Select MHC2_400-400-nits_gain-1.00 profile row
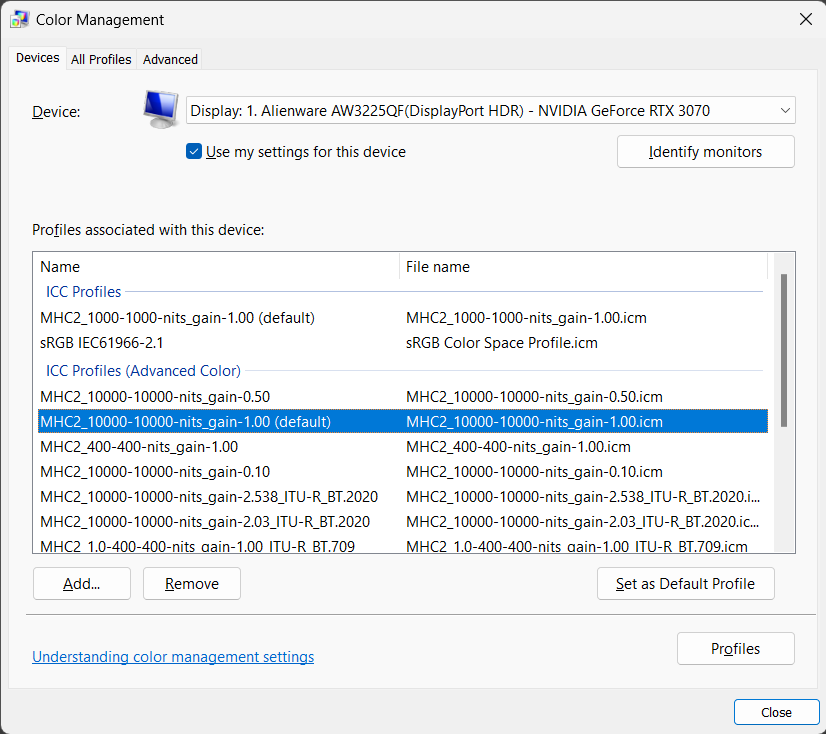The height and width of the screenshot is (734, 826). coord(139,447)
